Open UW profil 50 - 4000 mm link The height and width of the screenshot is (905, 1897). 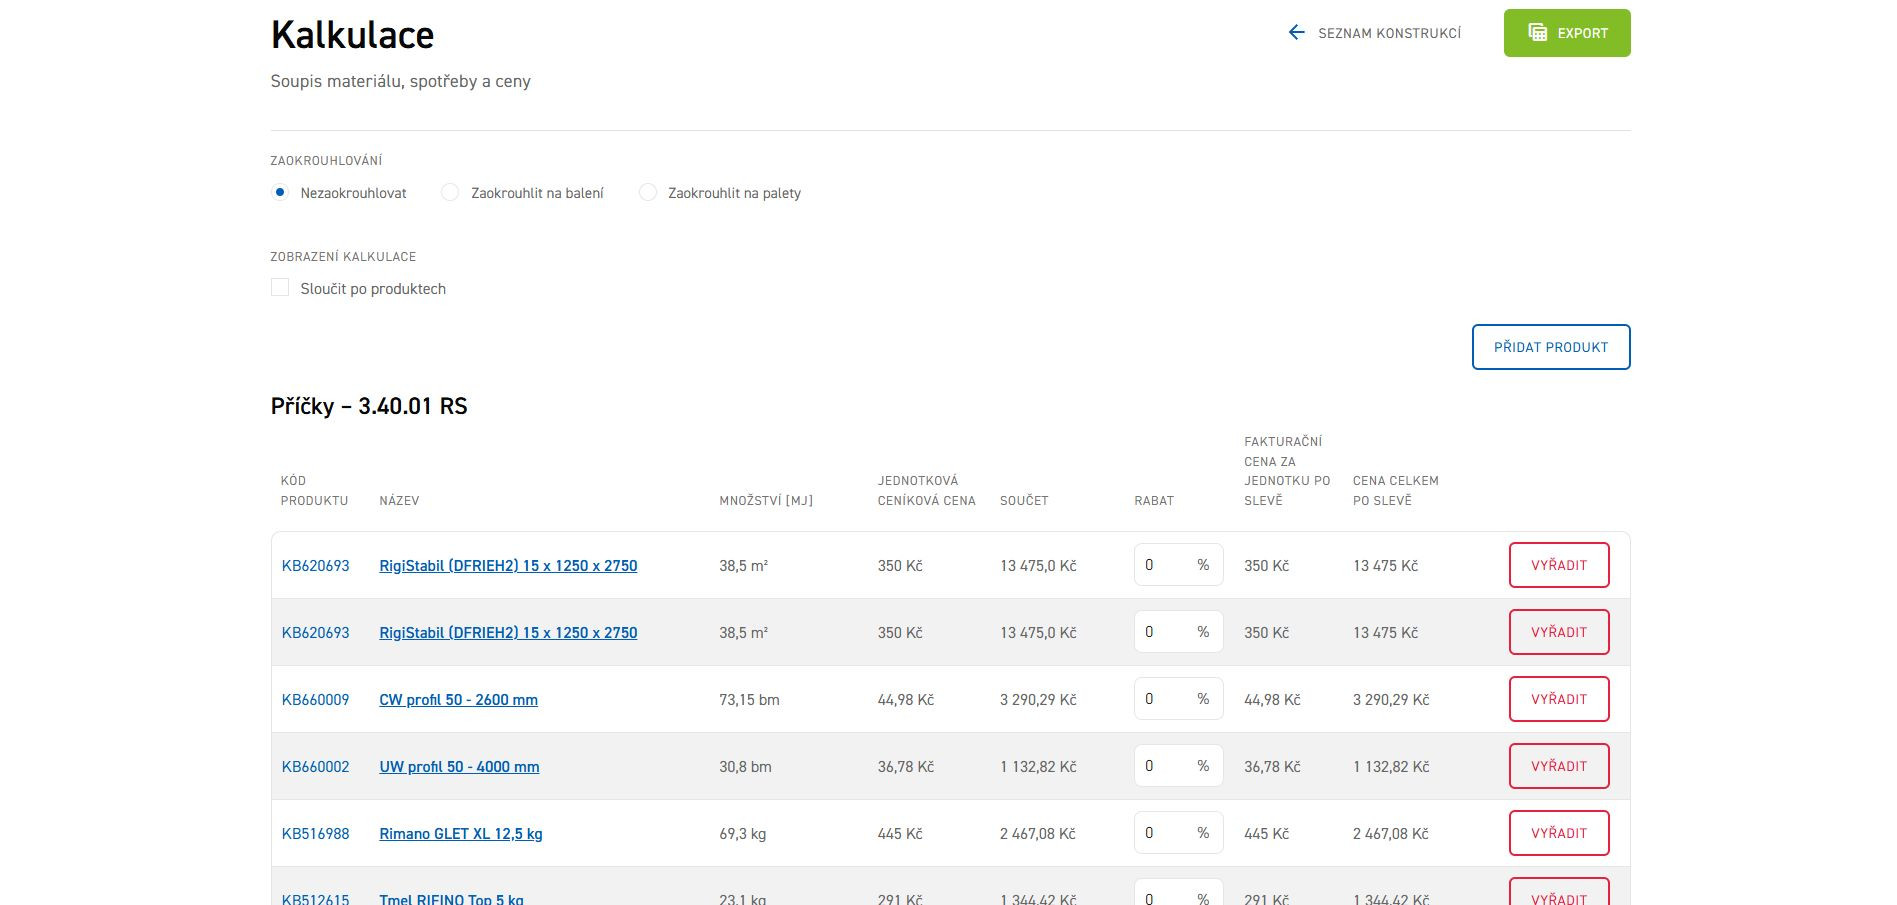click(459, 767)
